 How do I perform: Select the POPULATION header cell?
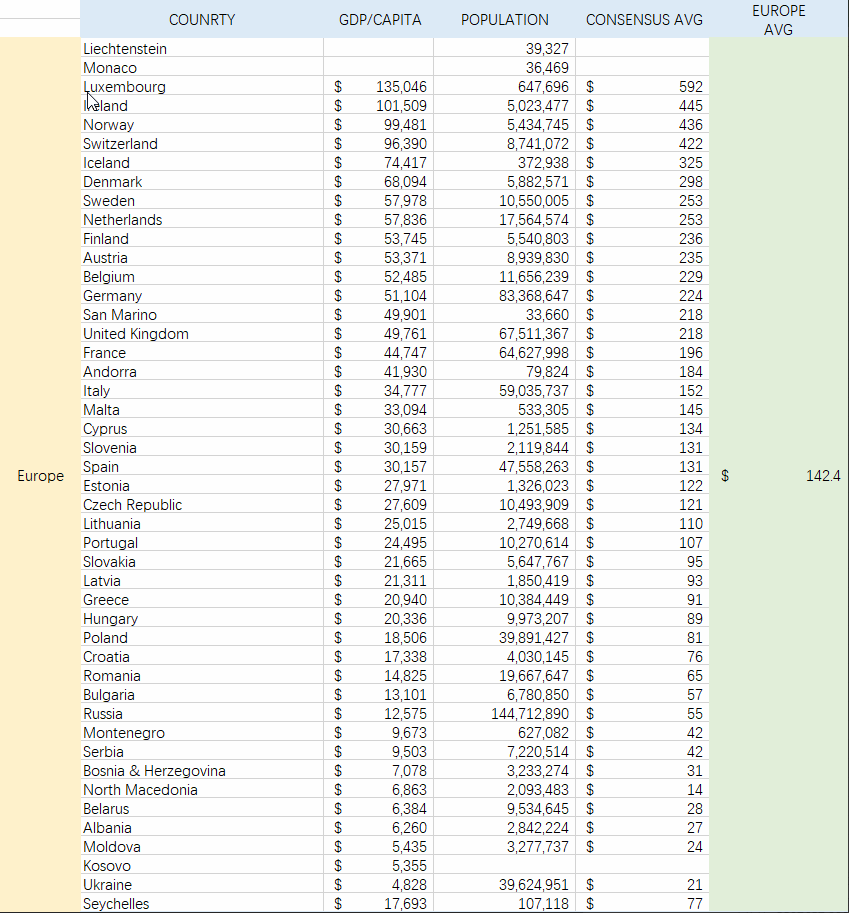(x=504, y=19)
